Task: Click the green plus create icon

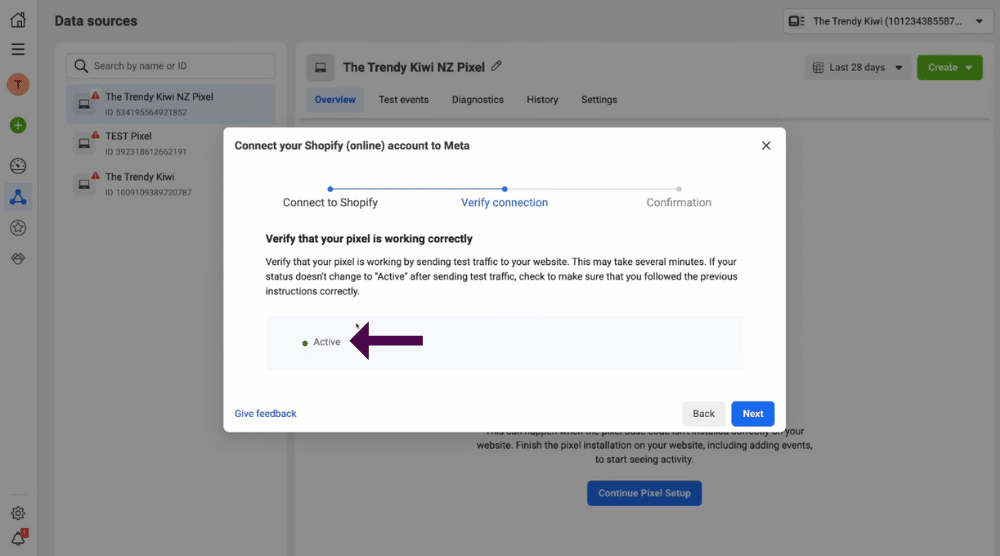Action: [x=18, y=126]
